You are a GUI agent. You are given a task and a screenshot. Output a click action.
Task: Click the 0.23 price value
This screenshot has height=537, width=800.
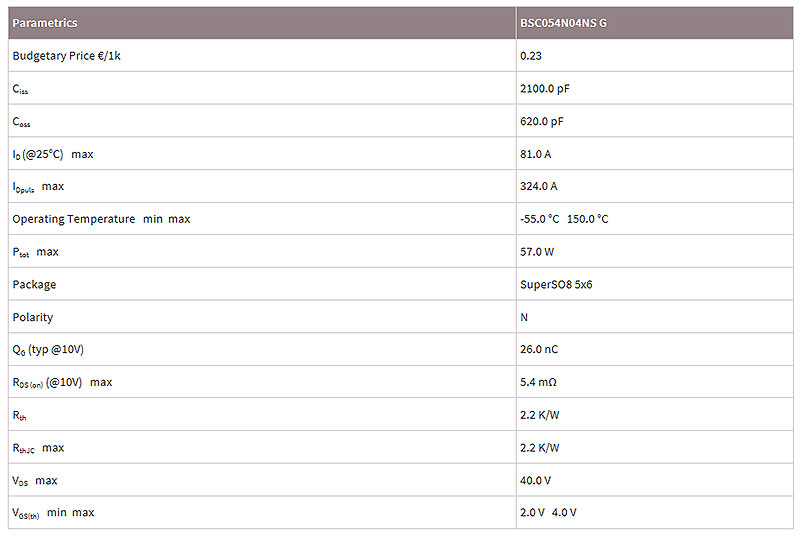(x=531, y=56)
